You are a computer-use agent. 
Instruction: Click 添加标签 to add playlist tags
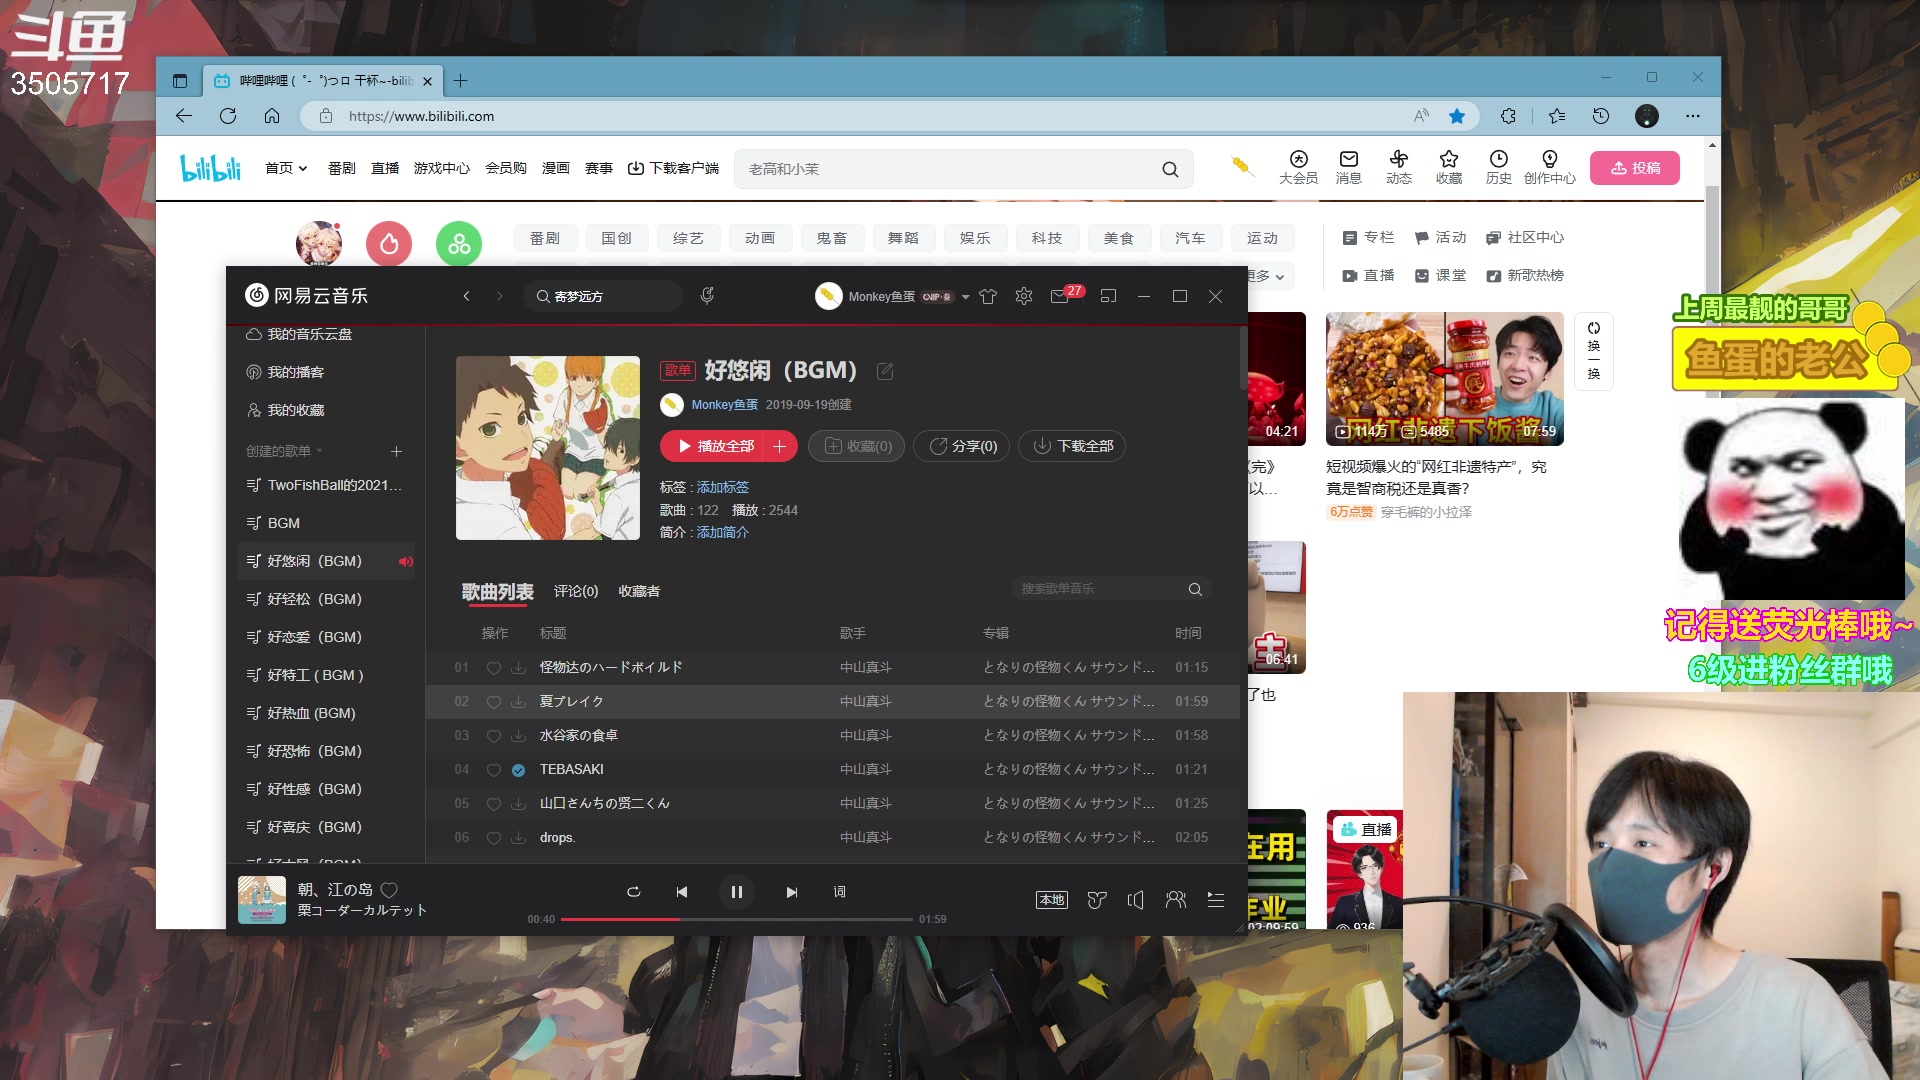click(722, 487)
